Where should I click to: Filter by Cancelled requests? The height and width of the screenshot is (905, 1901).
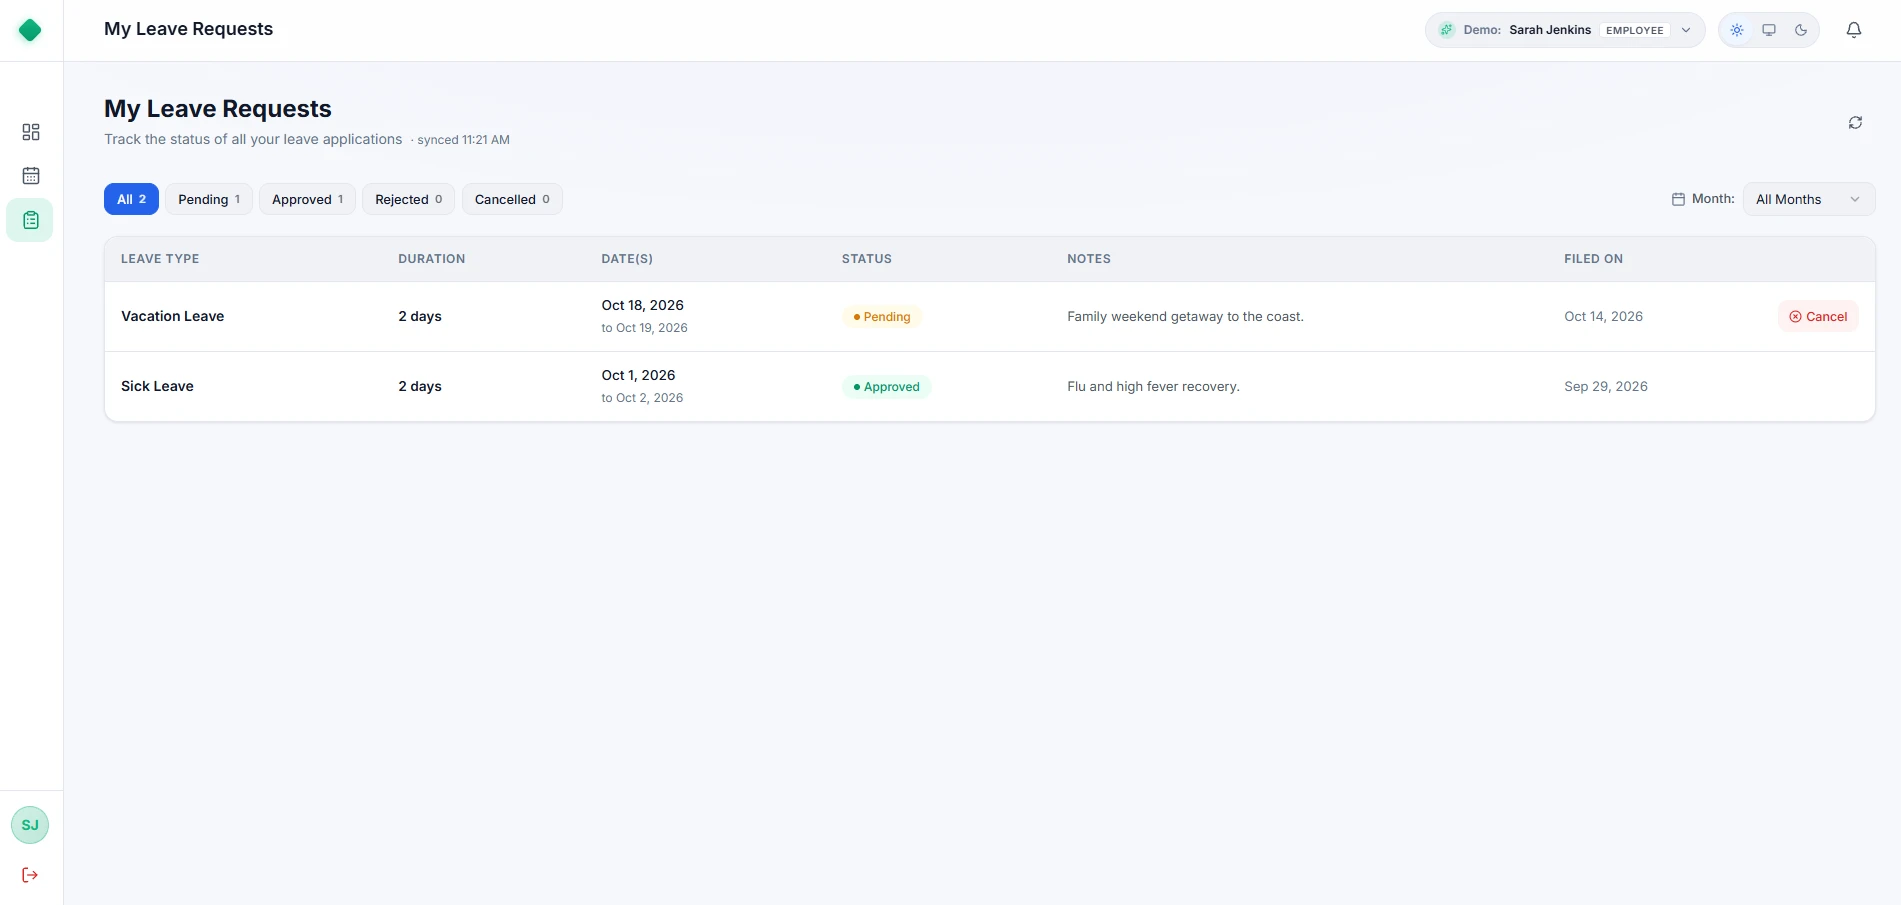point(512,199)
